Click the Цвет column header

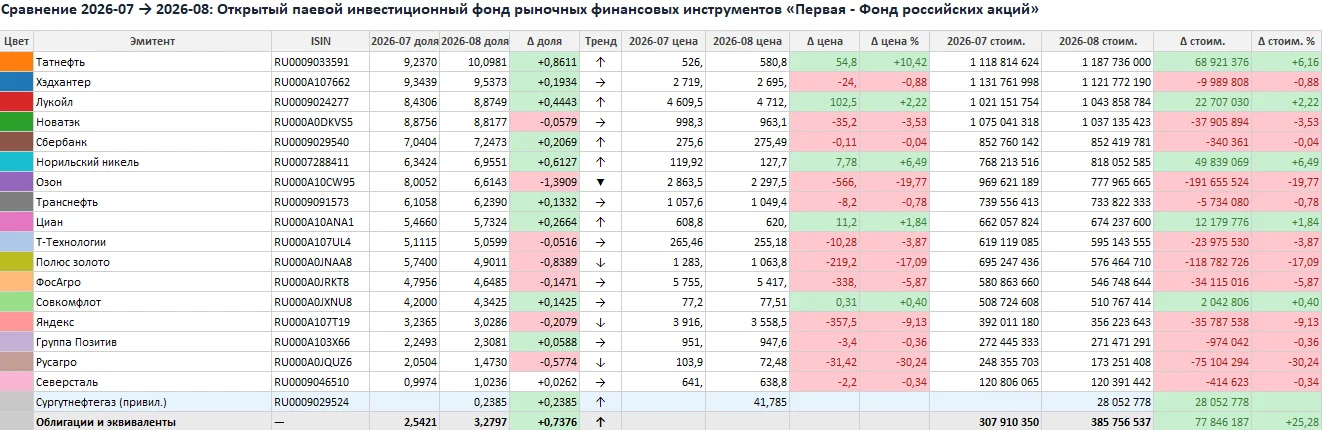tap(16, 41)
